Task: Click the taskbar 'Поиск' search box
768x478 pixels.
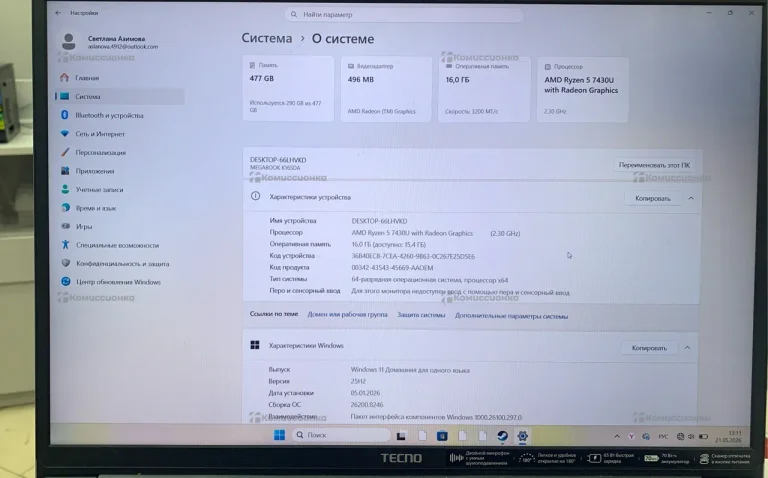Action: tap(341, 435)
